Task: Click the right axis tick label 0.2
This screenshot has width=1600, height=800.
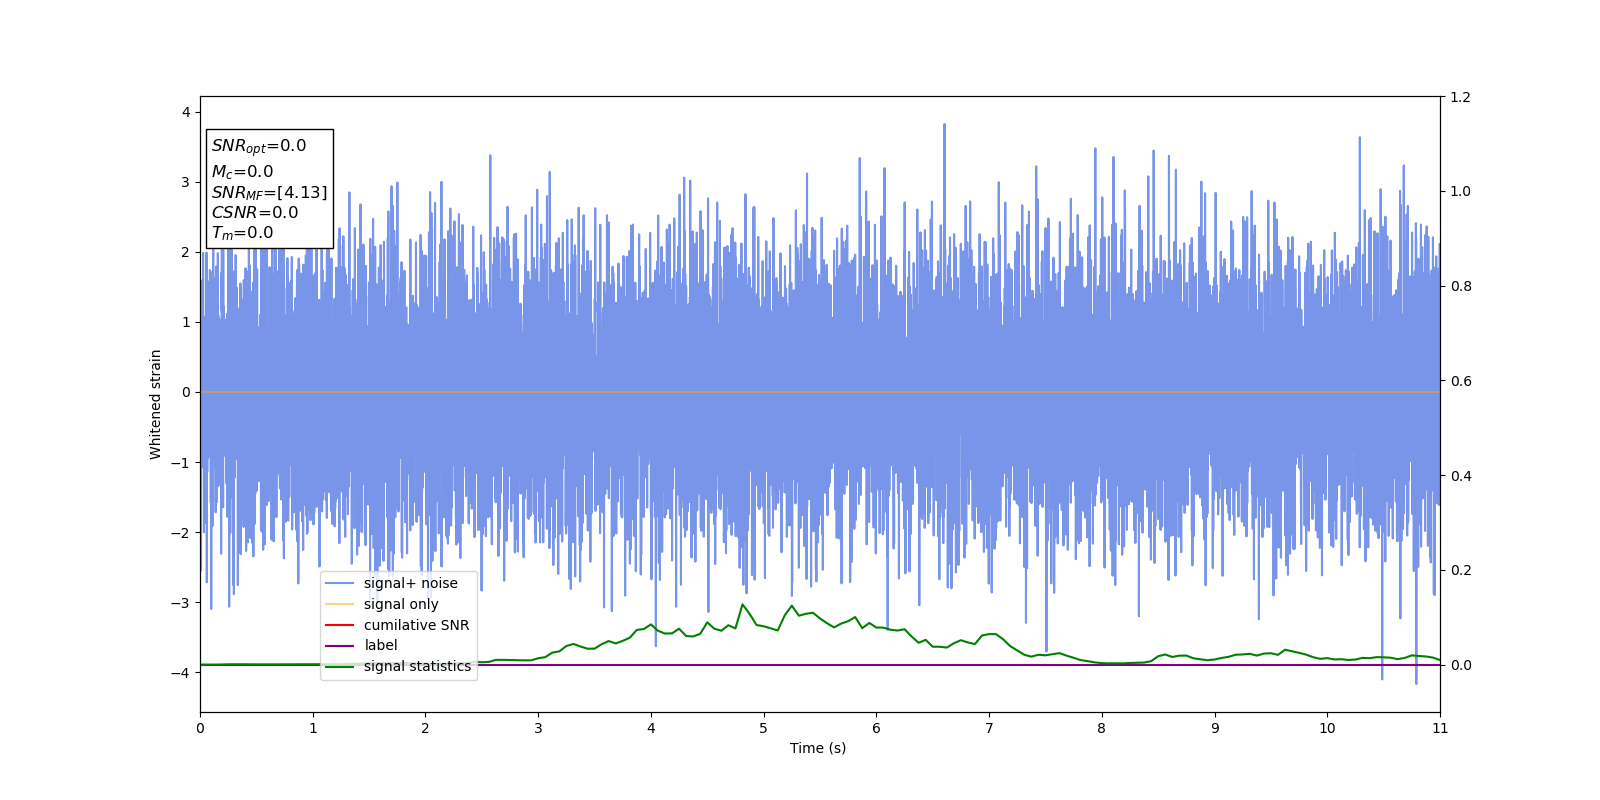Action: [x=1461, y=570]
